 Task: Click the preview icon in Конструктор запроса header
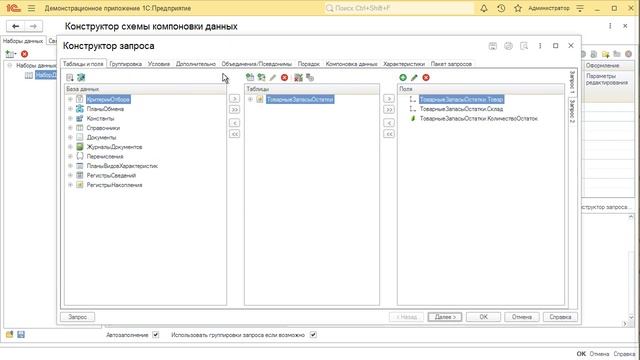tap(524, 46)
